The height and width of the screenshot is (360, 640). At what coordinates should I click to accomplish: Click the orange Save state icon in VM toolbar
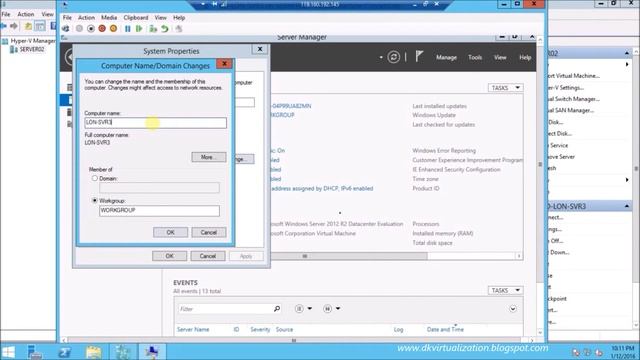click(113, 29)
